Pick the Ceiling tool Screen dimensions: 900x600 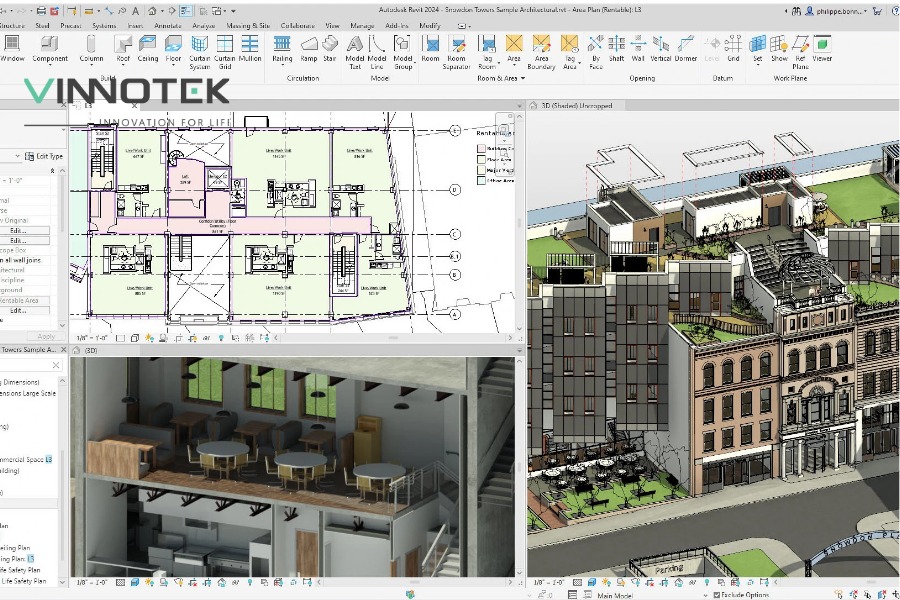148,48
